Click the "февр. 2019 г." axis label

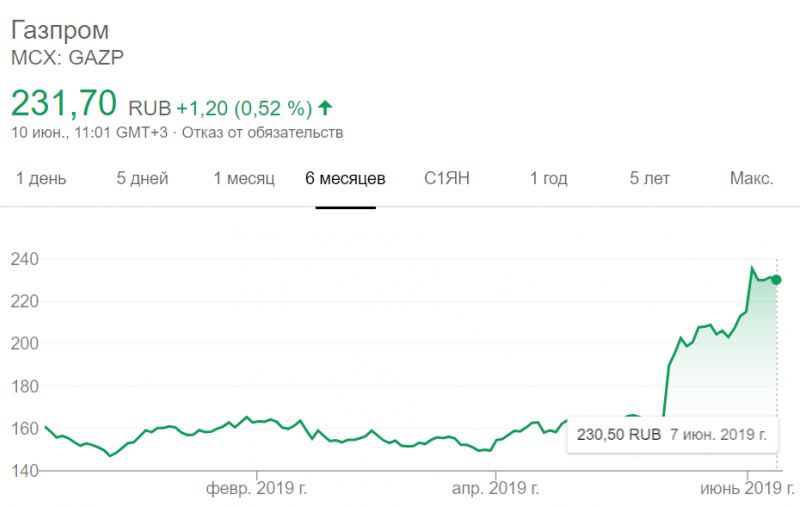257,489
